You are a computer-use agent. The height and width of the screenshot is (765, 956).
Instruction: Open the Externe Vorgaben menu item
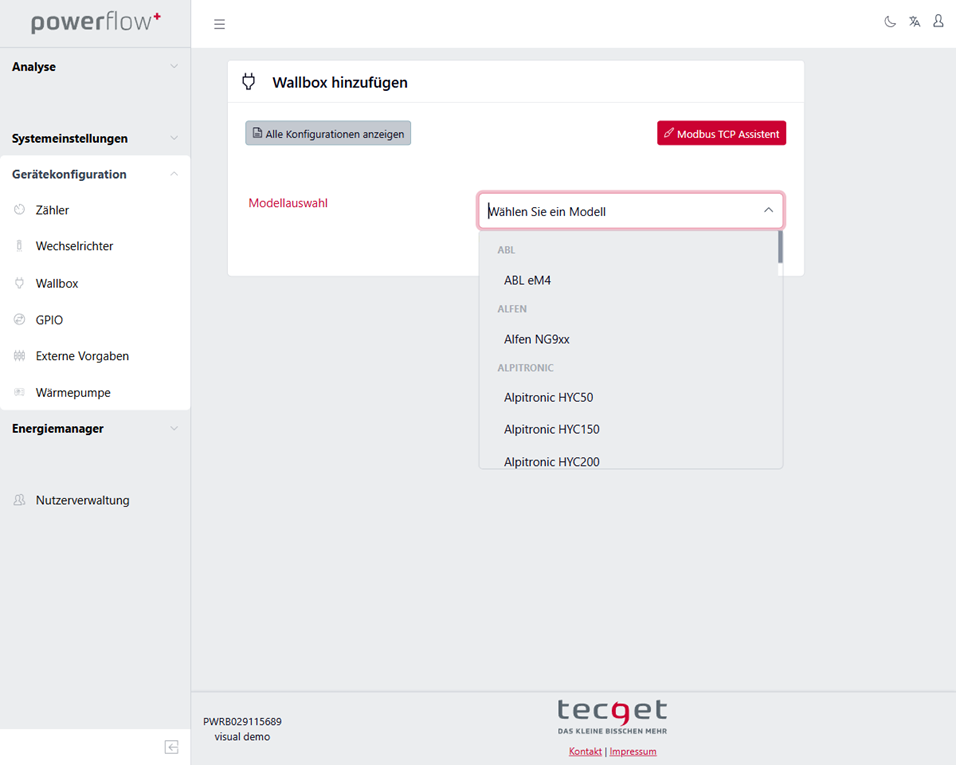pyautogui.click(x=95, y=355)
